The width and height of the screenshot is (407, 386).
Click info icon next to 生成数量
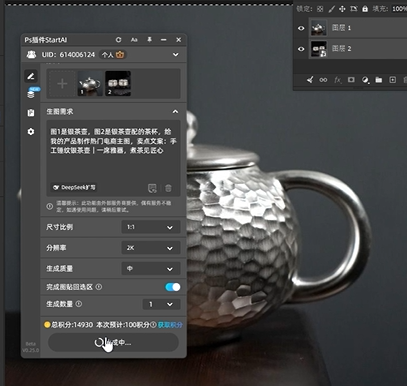(x=79, y=304)
